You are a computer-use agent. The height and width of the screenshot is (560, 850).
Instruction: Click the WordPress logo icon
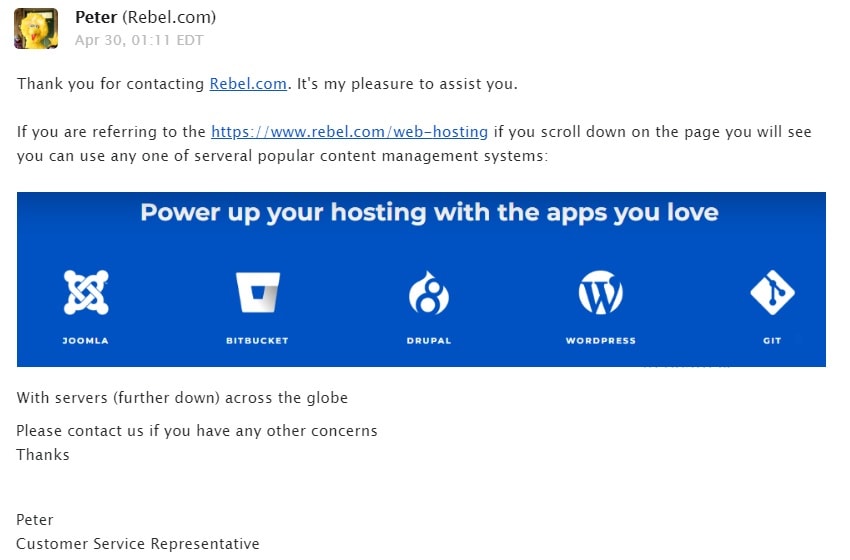(x=601, y=292)
